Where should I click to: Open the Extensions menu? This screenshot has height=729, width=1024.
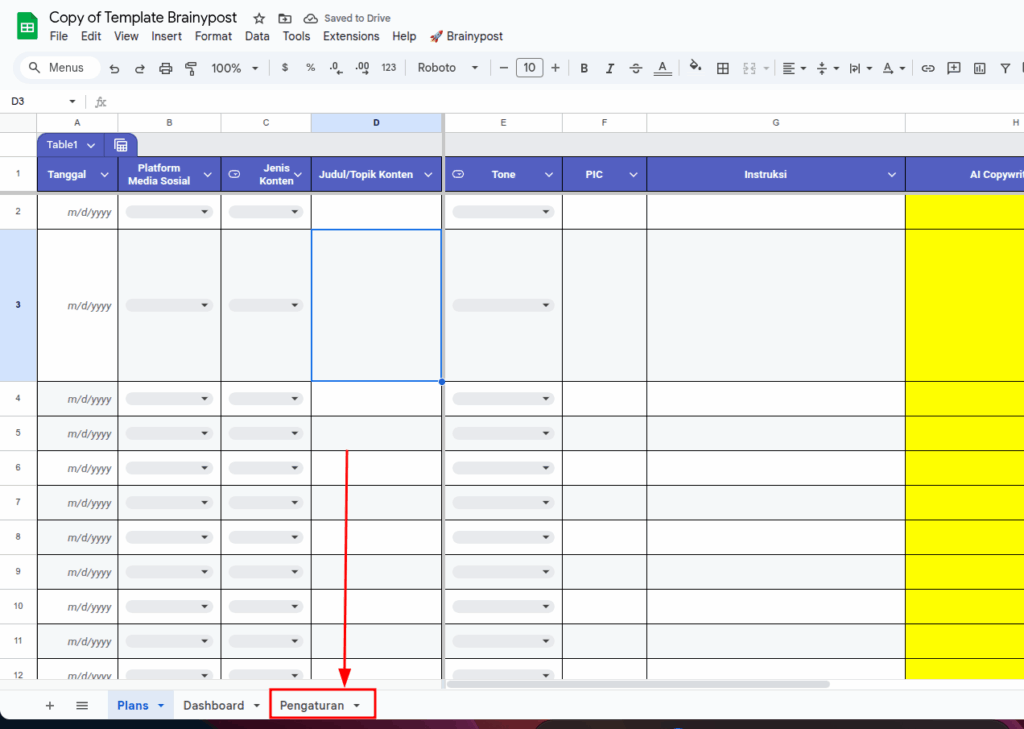pyautogui.click(x=351, y=36)
